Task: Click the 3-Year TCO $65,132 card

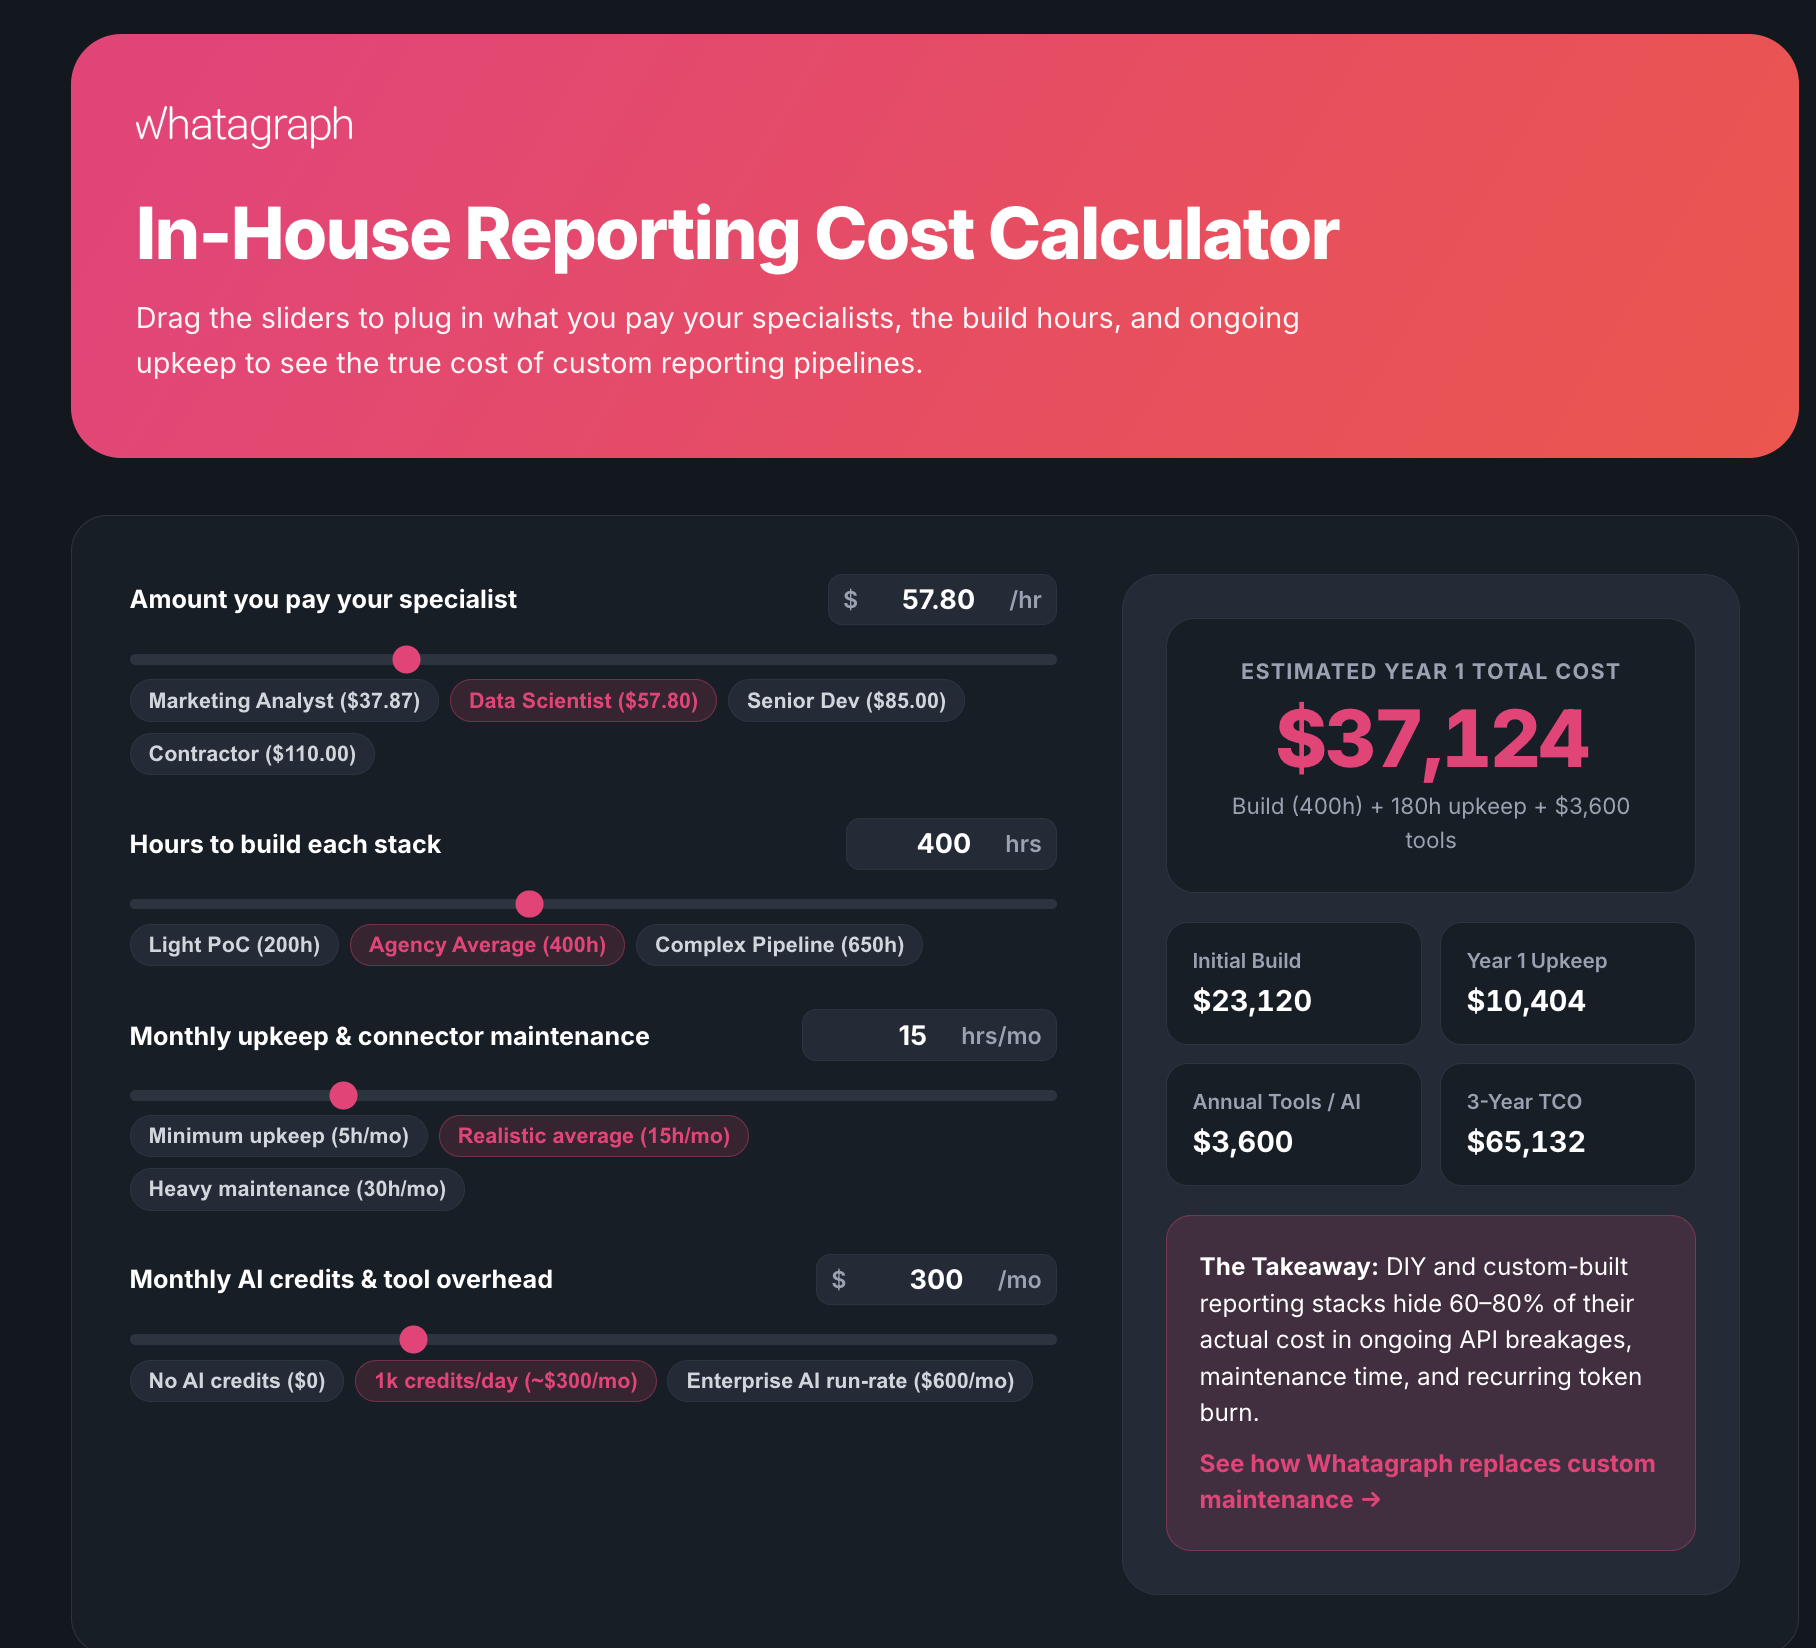Action: 1567,1125
